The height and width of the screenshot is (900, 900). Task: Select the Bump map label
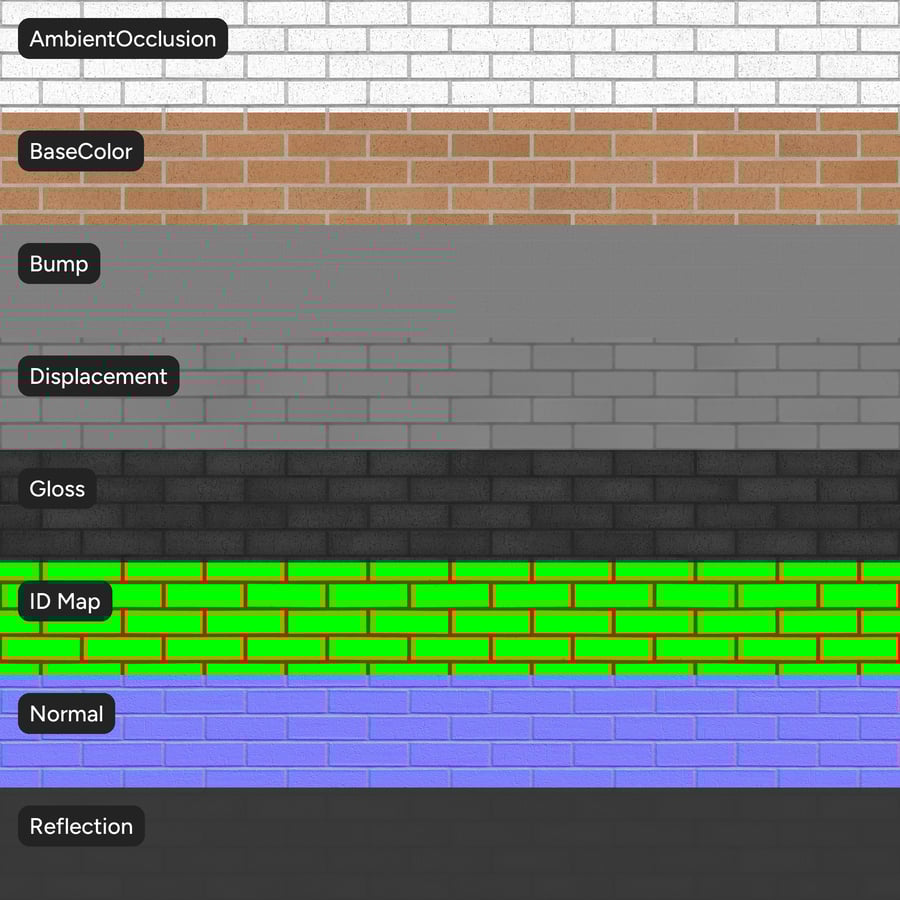(58, 263)
